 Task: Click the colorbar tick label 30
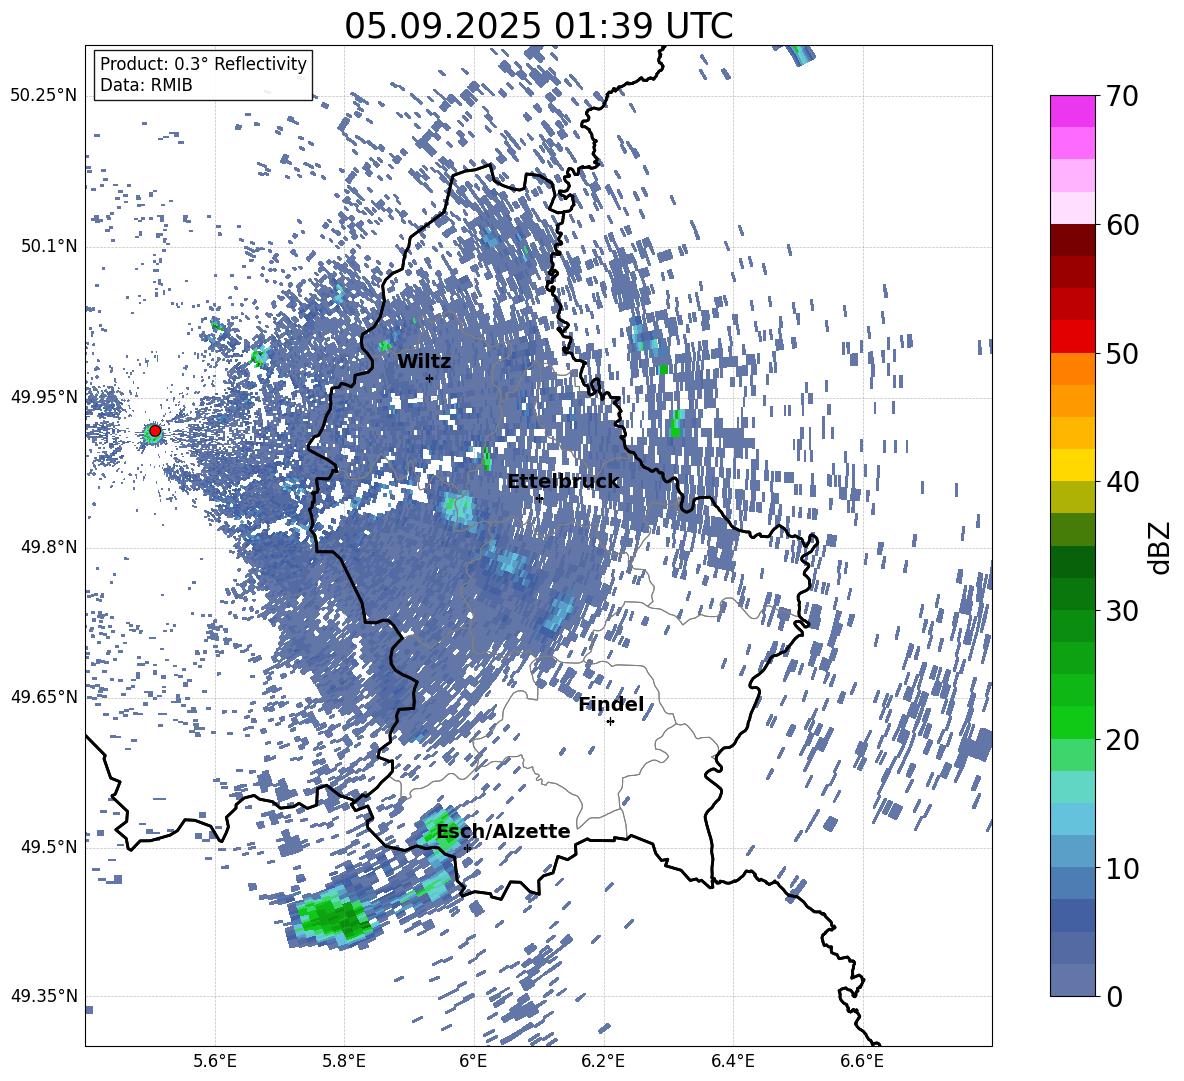click(1122, 610)
